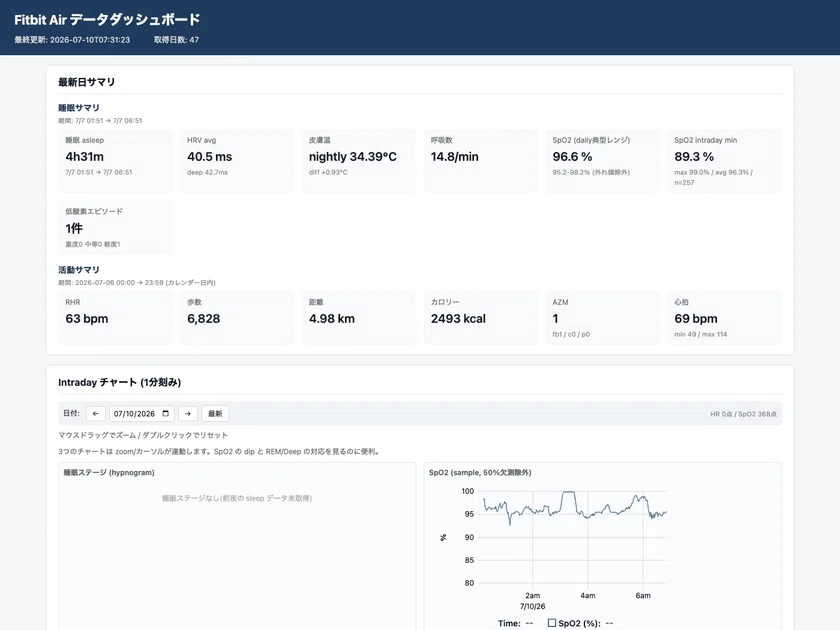
Task: Click SpO2 intraday min card label
Action: point(706,140)
